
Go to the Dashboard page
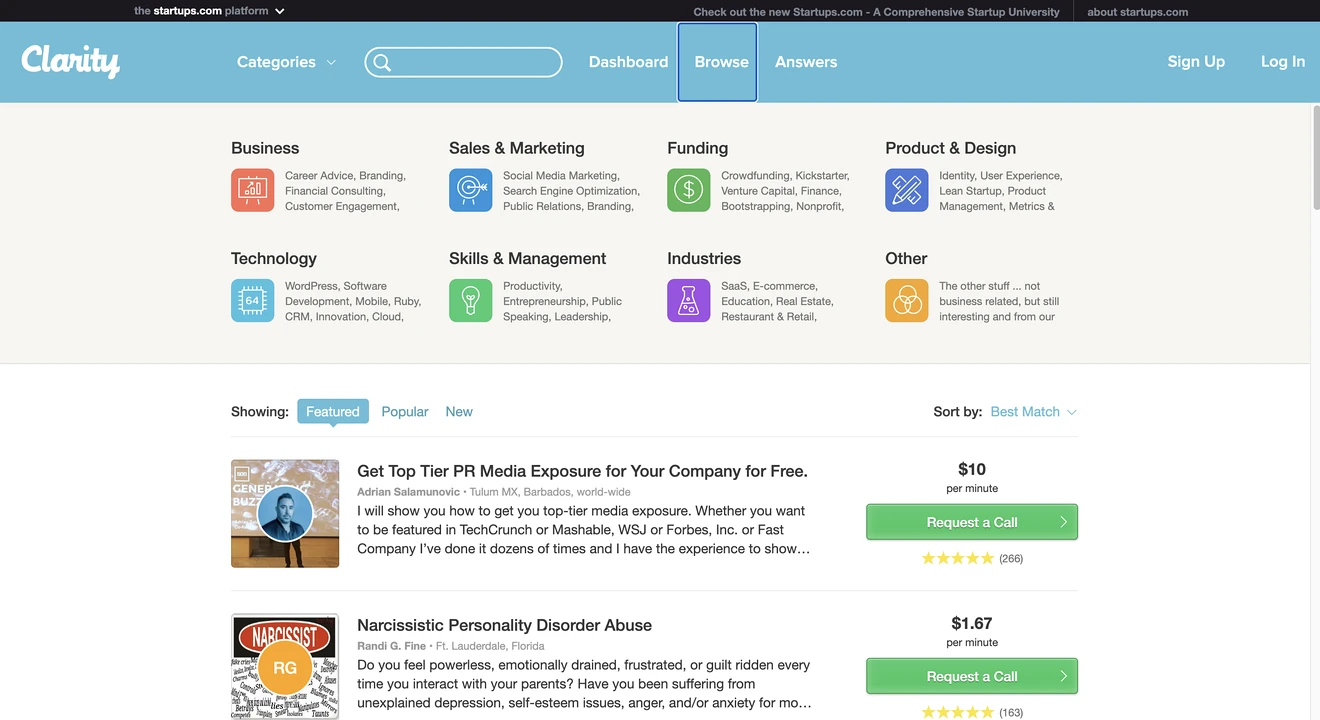click(628, 62)
